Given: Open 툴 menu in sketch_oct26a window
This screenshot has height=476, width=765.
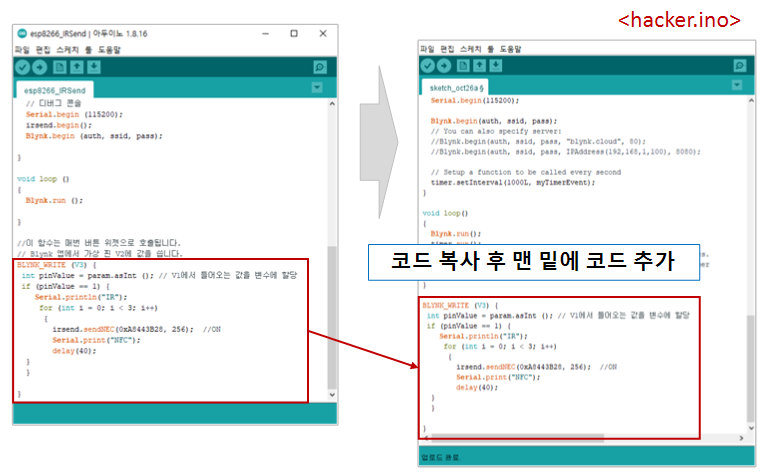Looking at the screenshot, I should coord(491,49).
